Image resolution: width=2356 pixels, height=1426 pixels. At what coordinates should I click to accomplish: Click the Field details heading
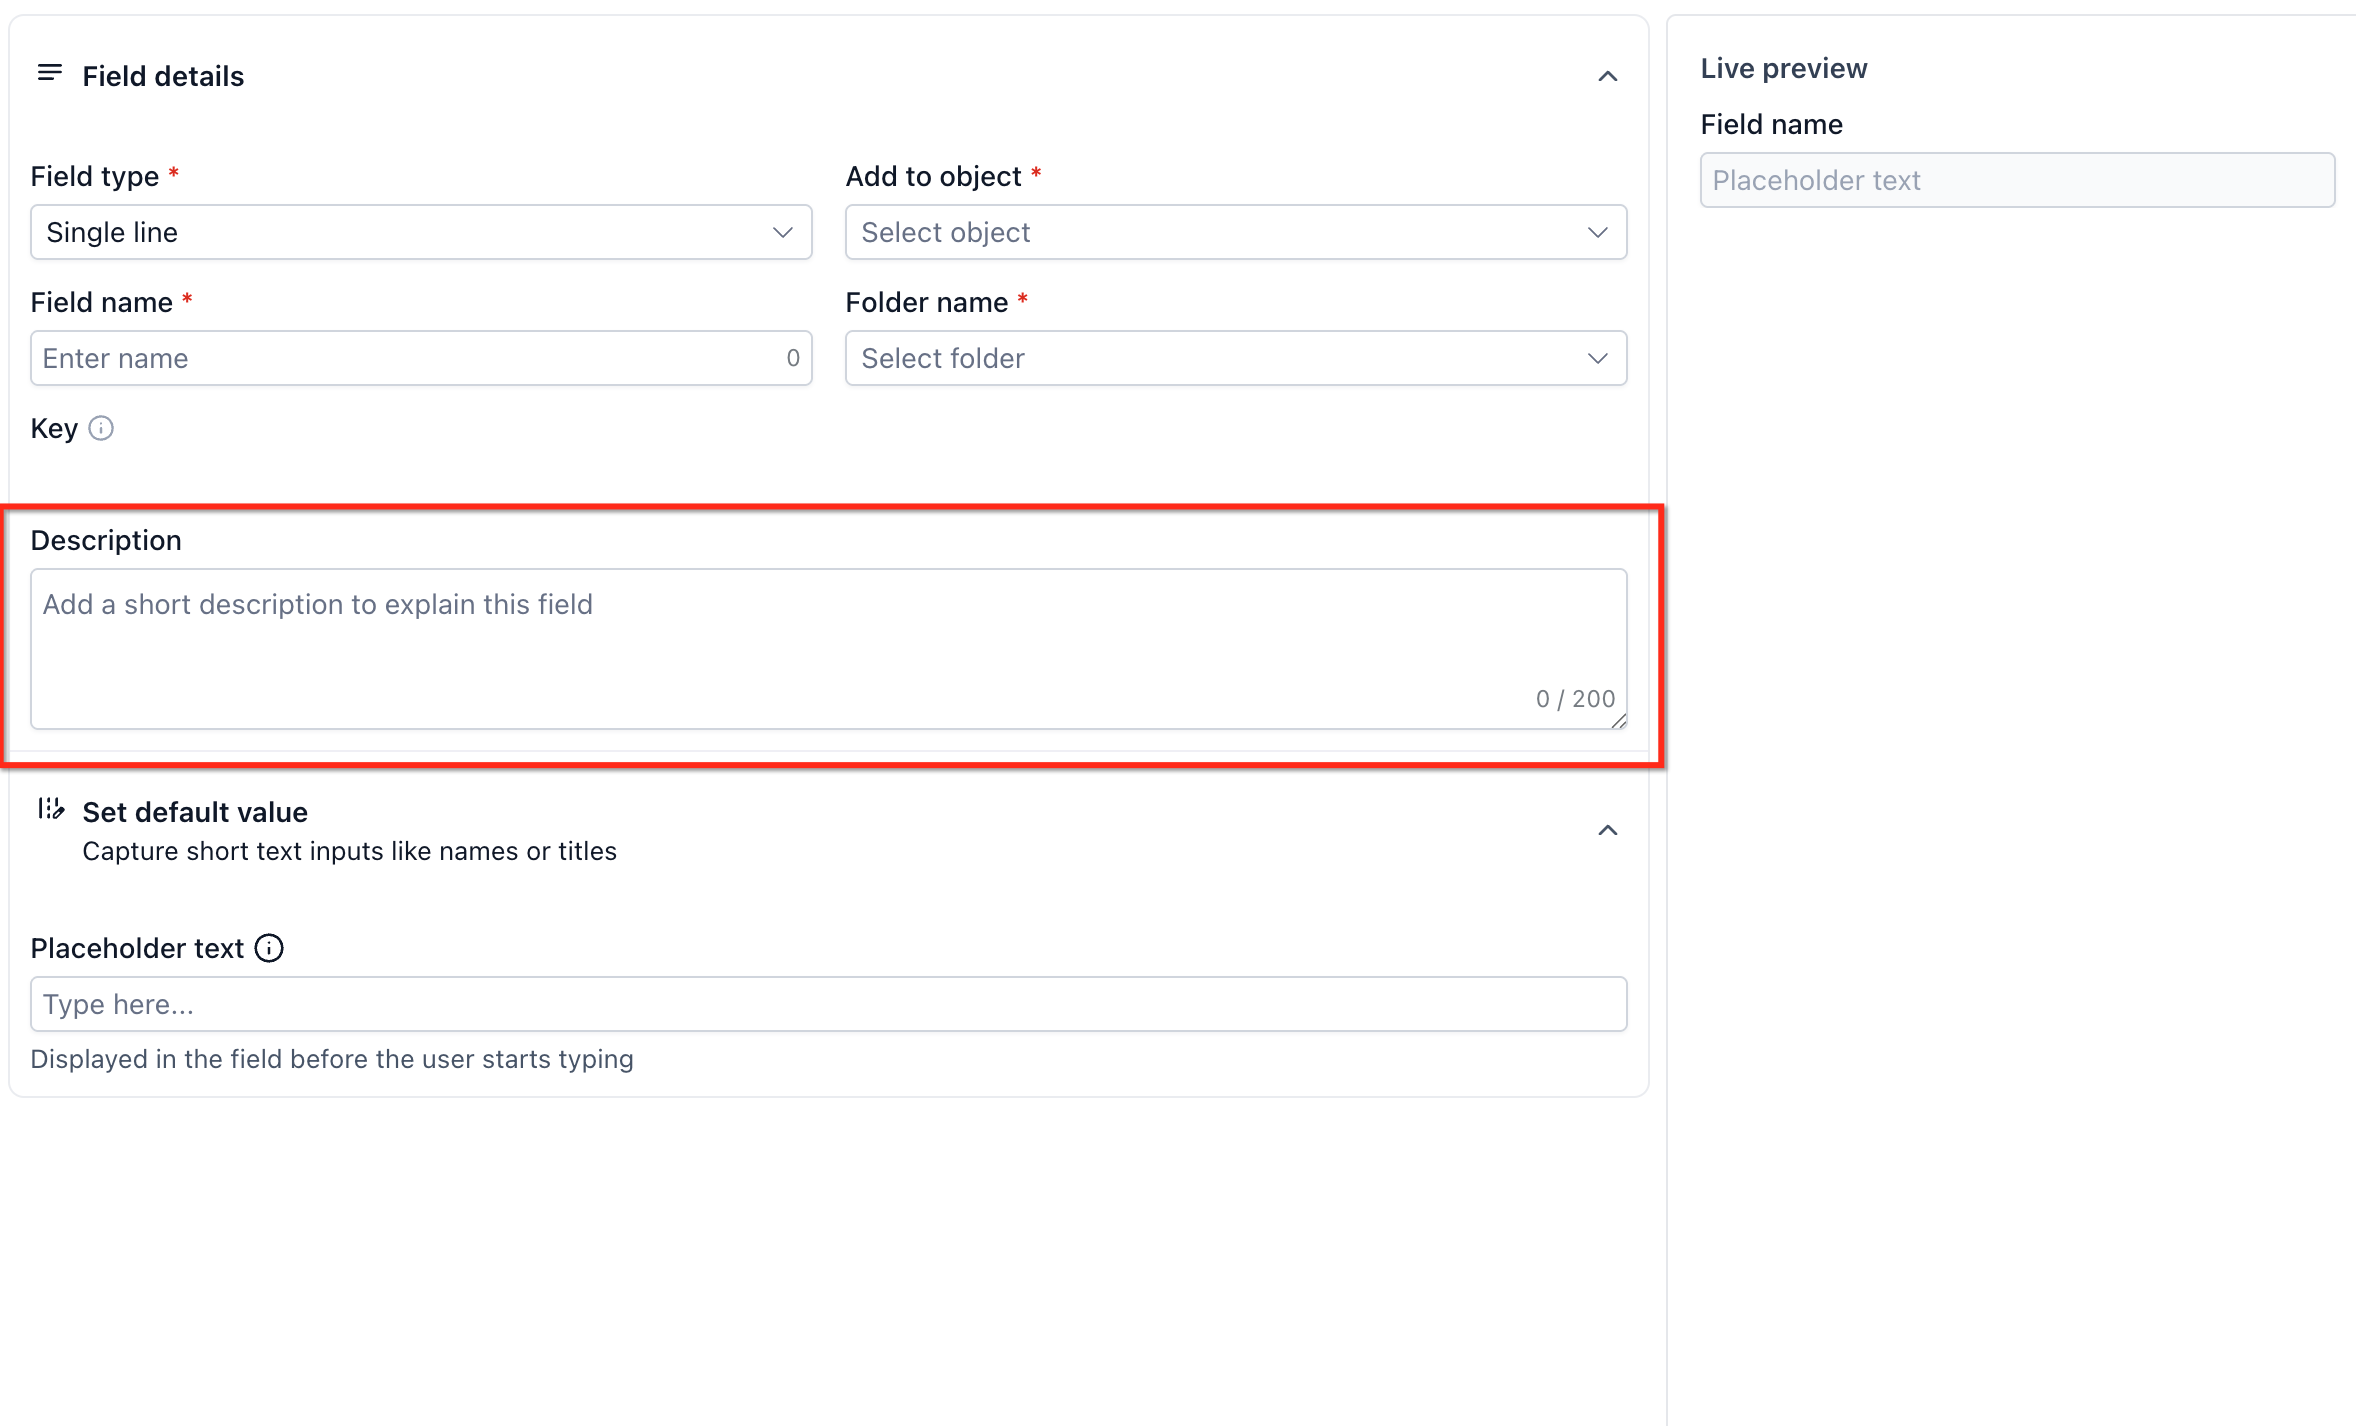pyautogui.click(x=163, y=76)
